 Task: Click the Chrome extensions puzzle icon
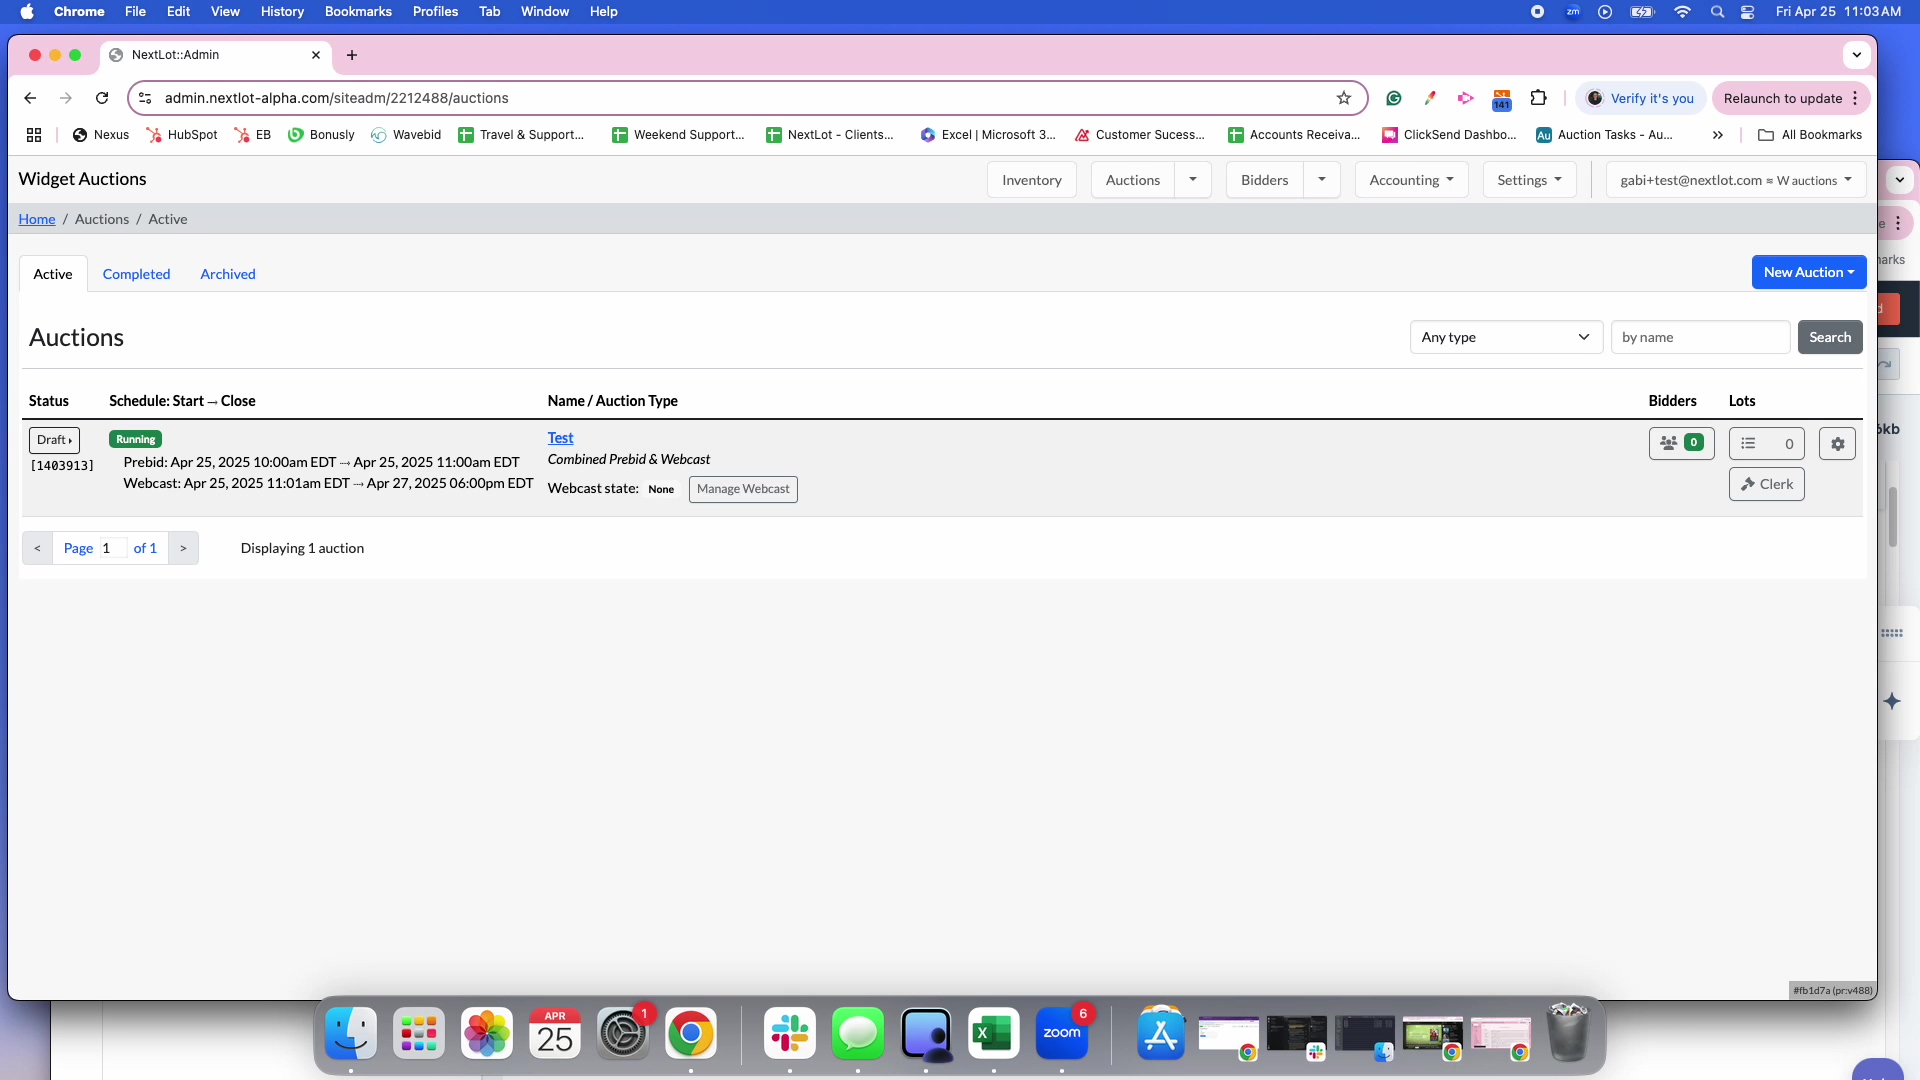coord(1538,98)
